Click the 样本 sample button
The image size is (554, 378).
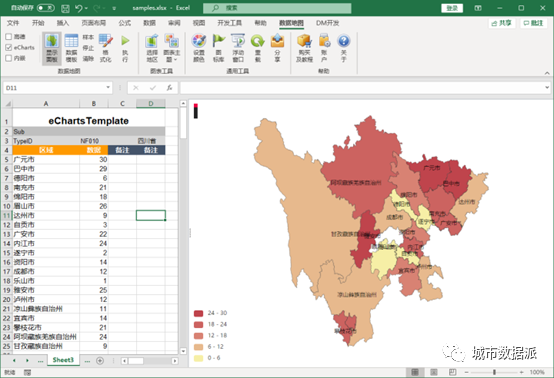point(88,37)
